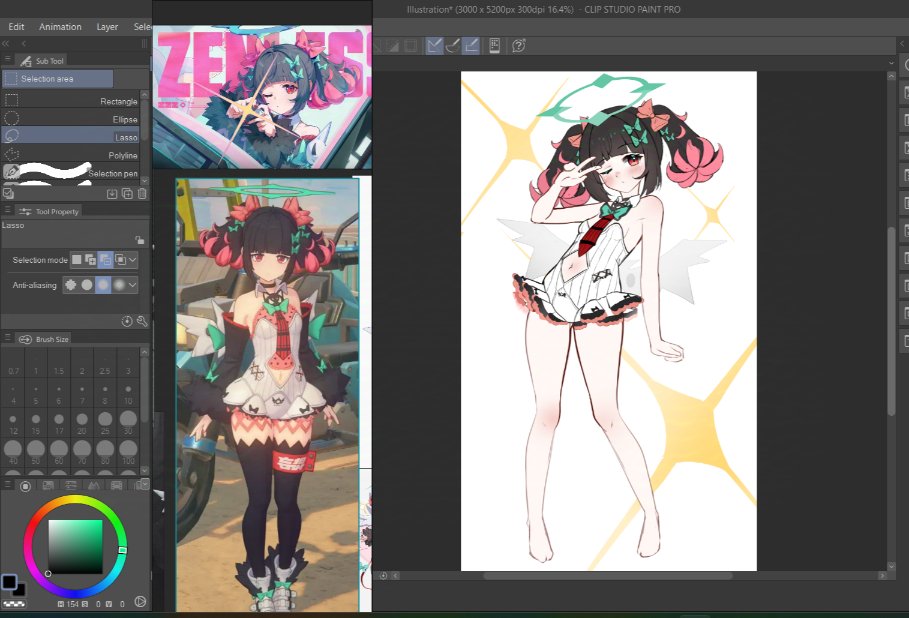Expand the Selection mode dropdown
This screenshot has height=618, width=909.
click(133, 260)
